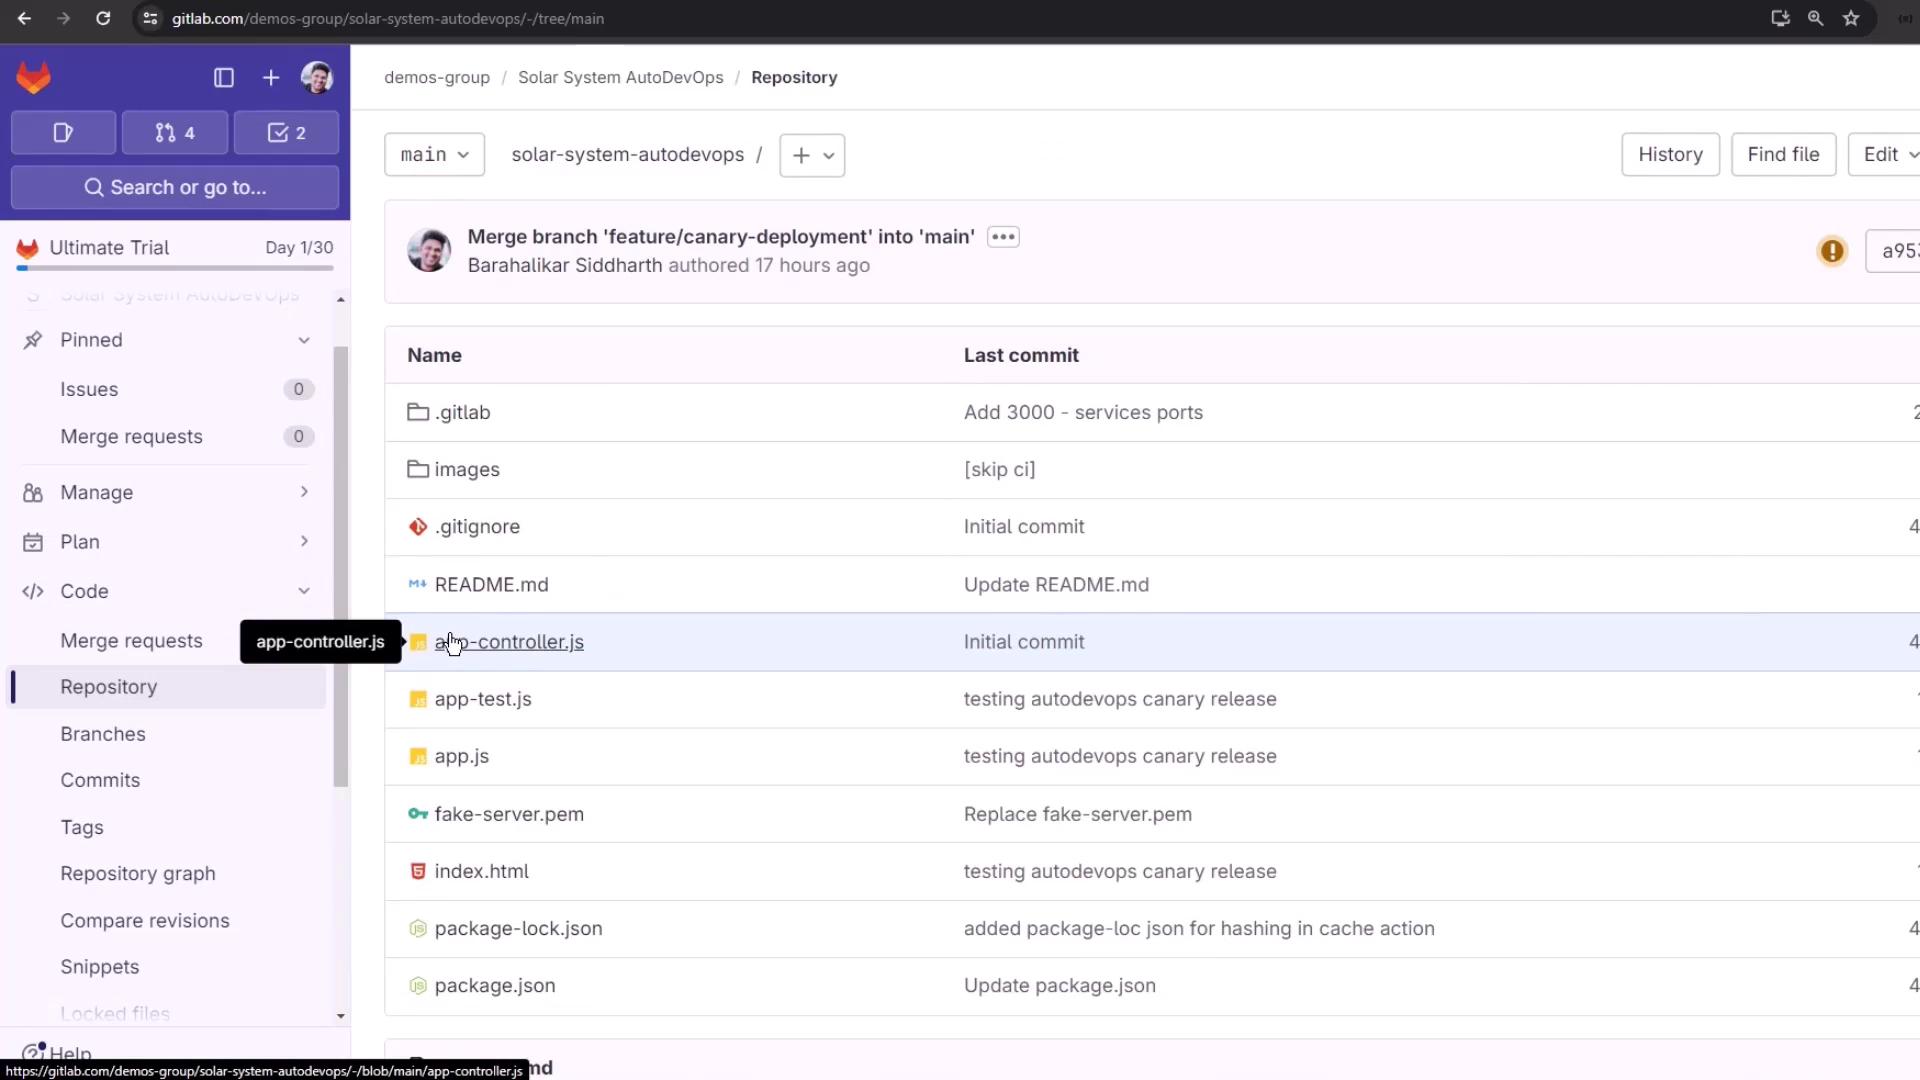Click the History button
This screenshot has height=1080, width=1920.
click(x=1669, y=155)
